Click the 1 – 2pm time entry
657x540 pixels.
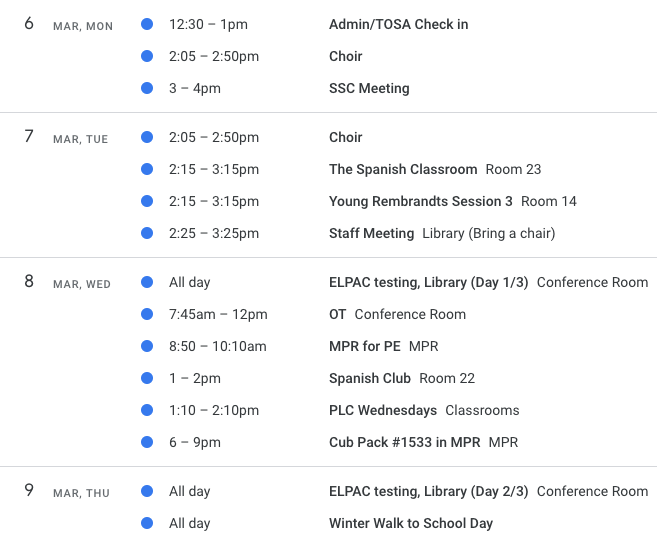195,378
